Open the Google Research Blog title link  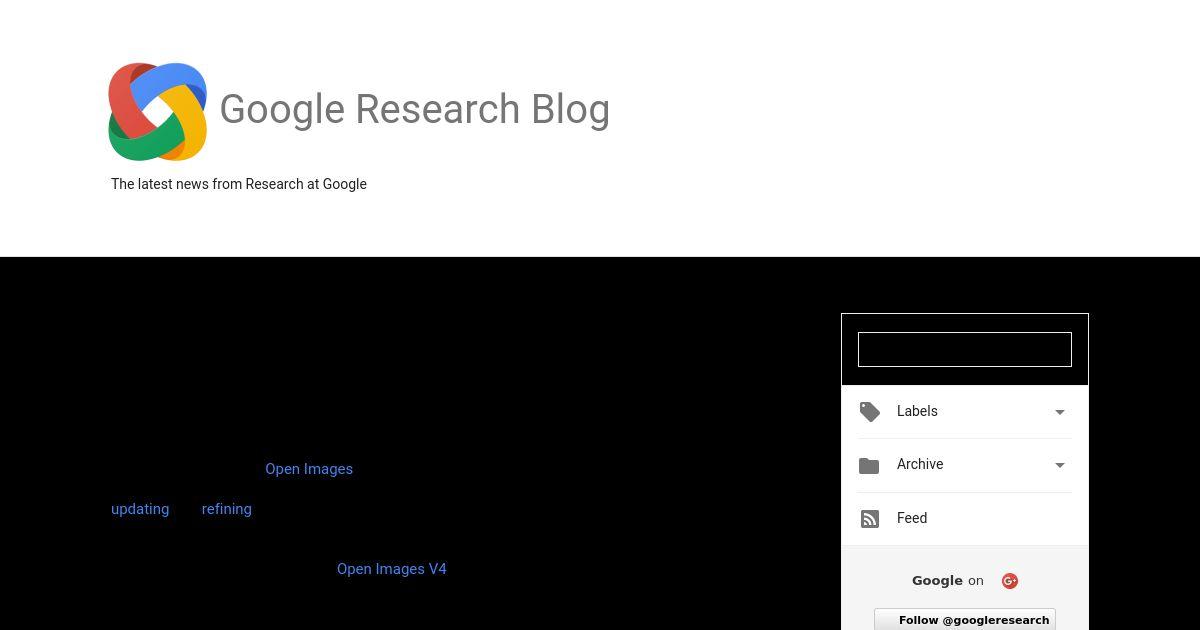[x=414, y=109]
